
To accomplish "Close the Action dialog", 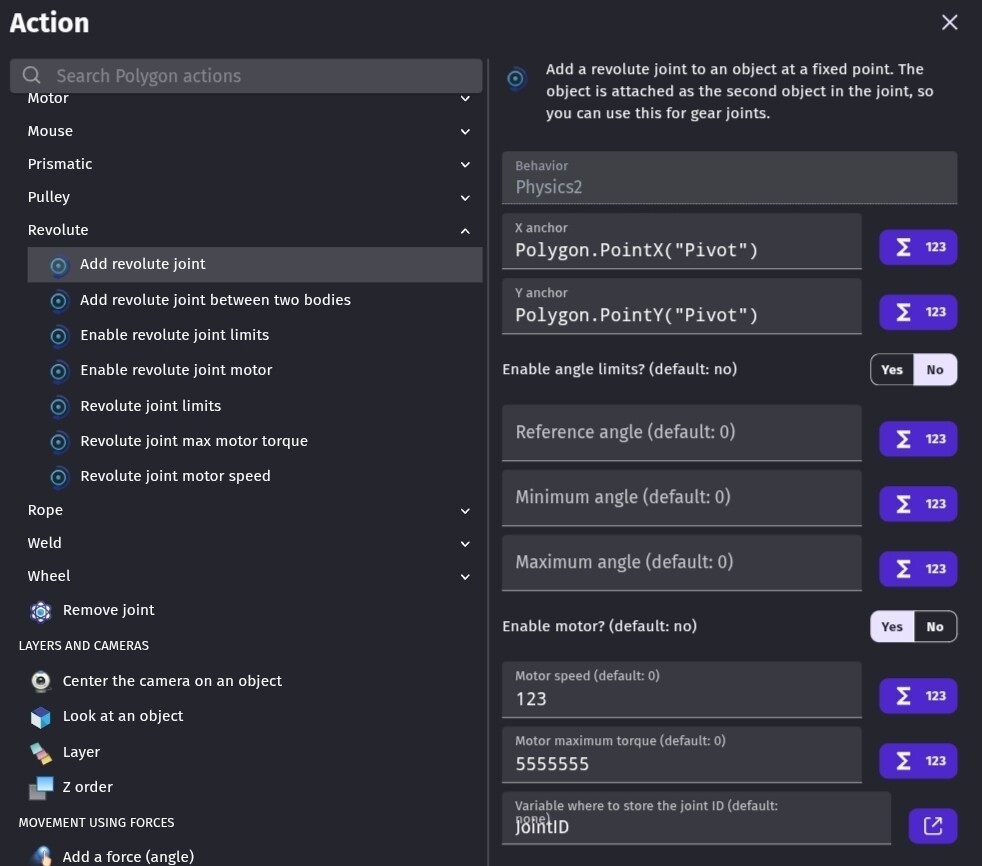I will click(949, 22).
